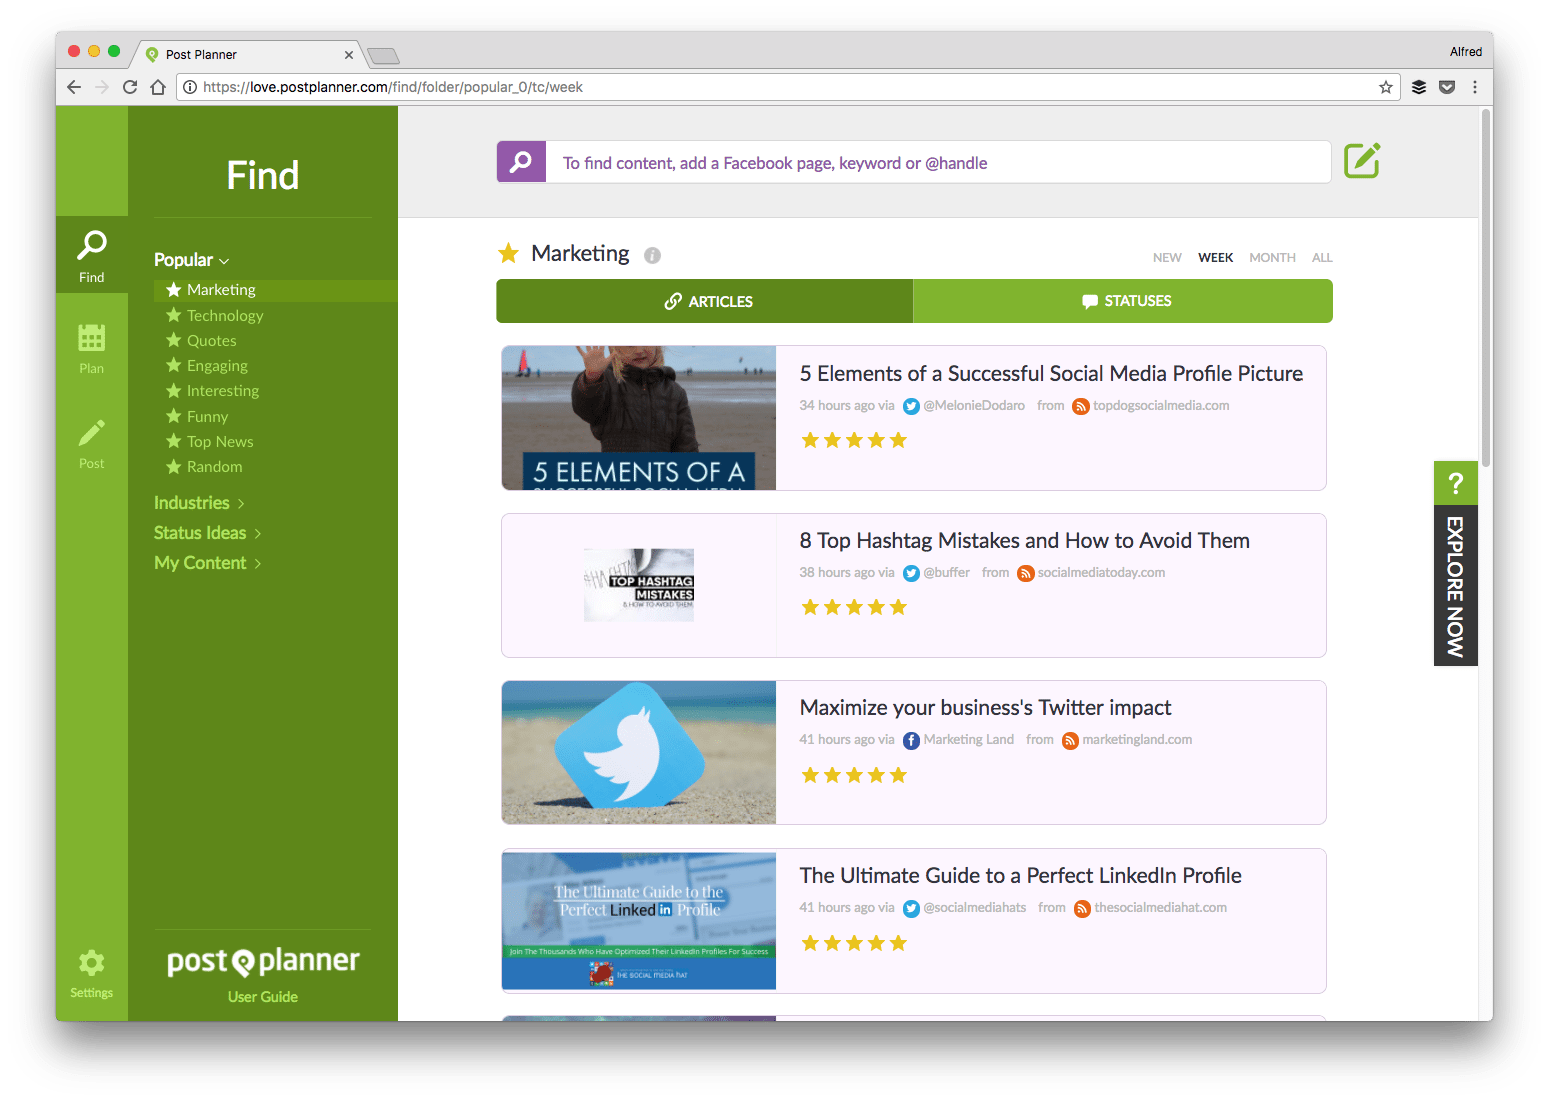Filter by MONTH time range
The image size is (1549, 1101).
tap(1272, 258)
